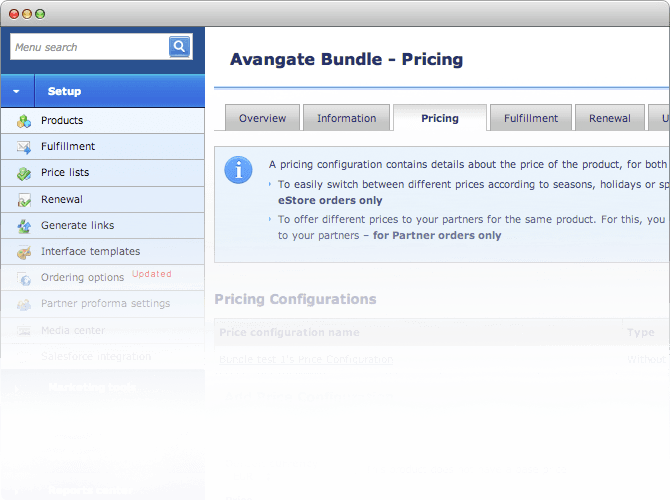
Task: Select the Pricing tab
Action: (440, 118)
